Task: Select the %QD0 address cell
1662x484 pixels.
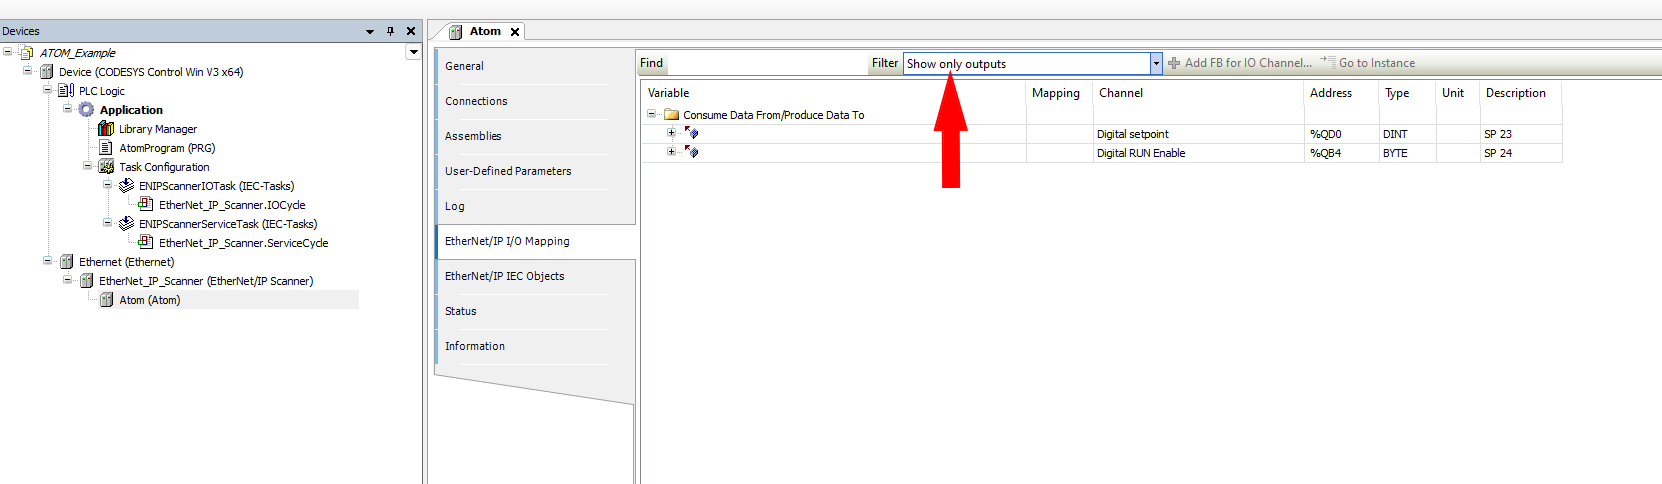Action: click(1342, 134)
